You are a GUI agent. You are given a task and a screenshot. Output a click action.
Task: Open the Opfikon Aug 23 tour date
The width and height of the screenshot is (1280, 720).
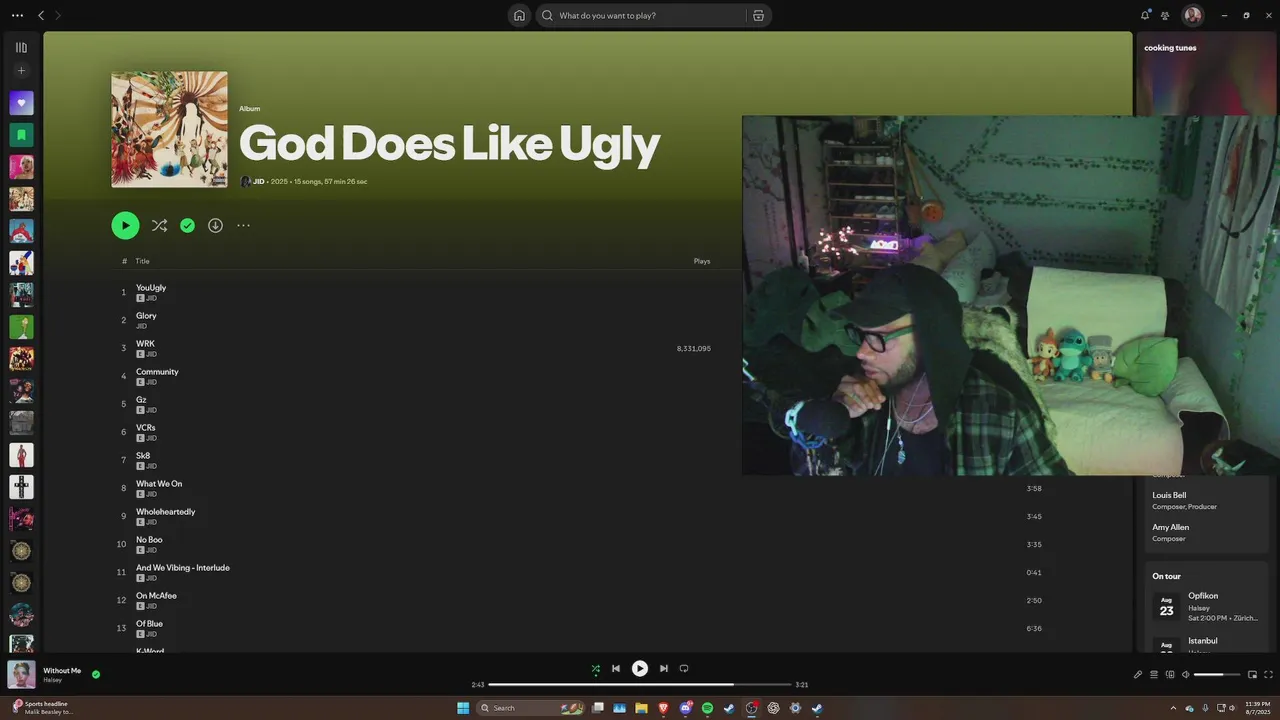[1206, 606]
